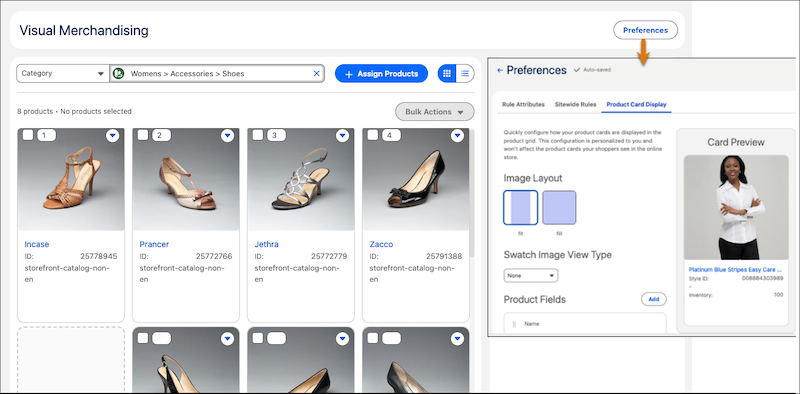Click ID value 25778945 on Incase card
The height and width of the screenshot is (394, 800).
point(98,256)
